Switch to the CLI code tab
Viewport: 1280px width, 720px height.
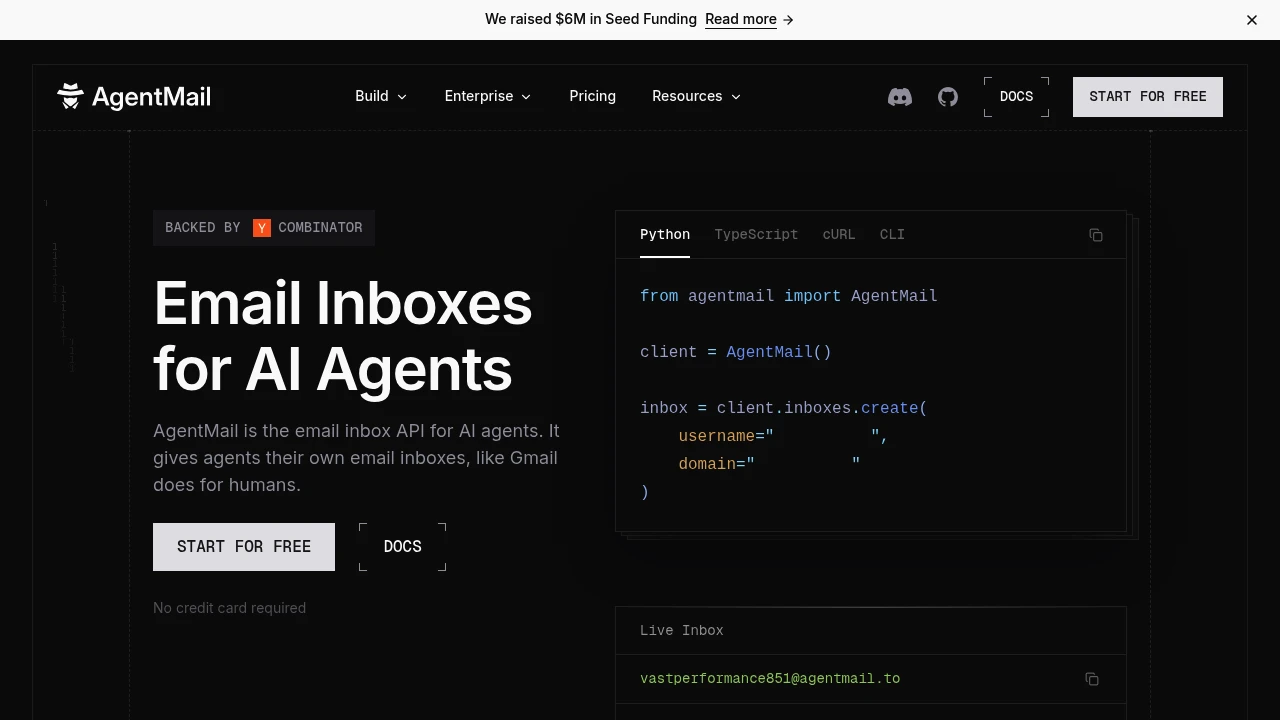[892, 234]
